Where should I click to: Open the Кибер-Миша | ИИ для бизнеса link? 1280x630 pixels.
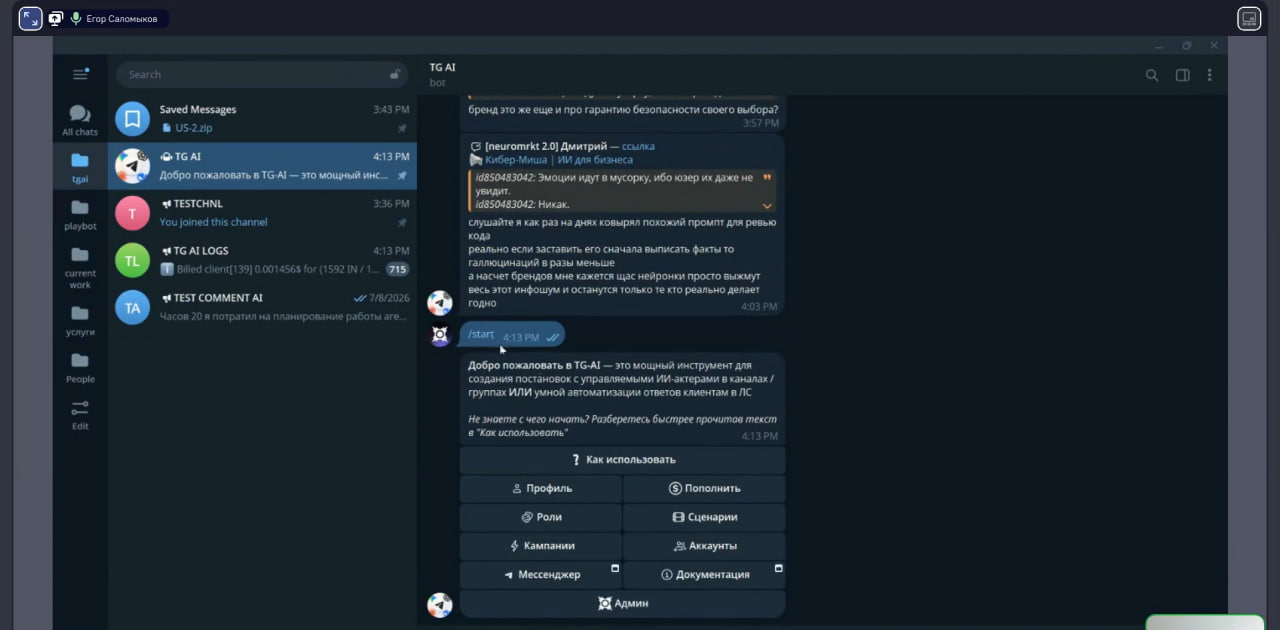(558, 159)
